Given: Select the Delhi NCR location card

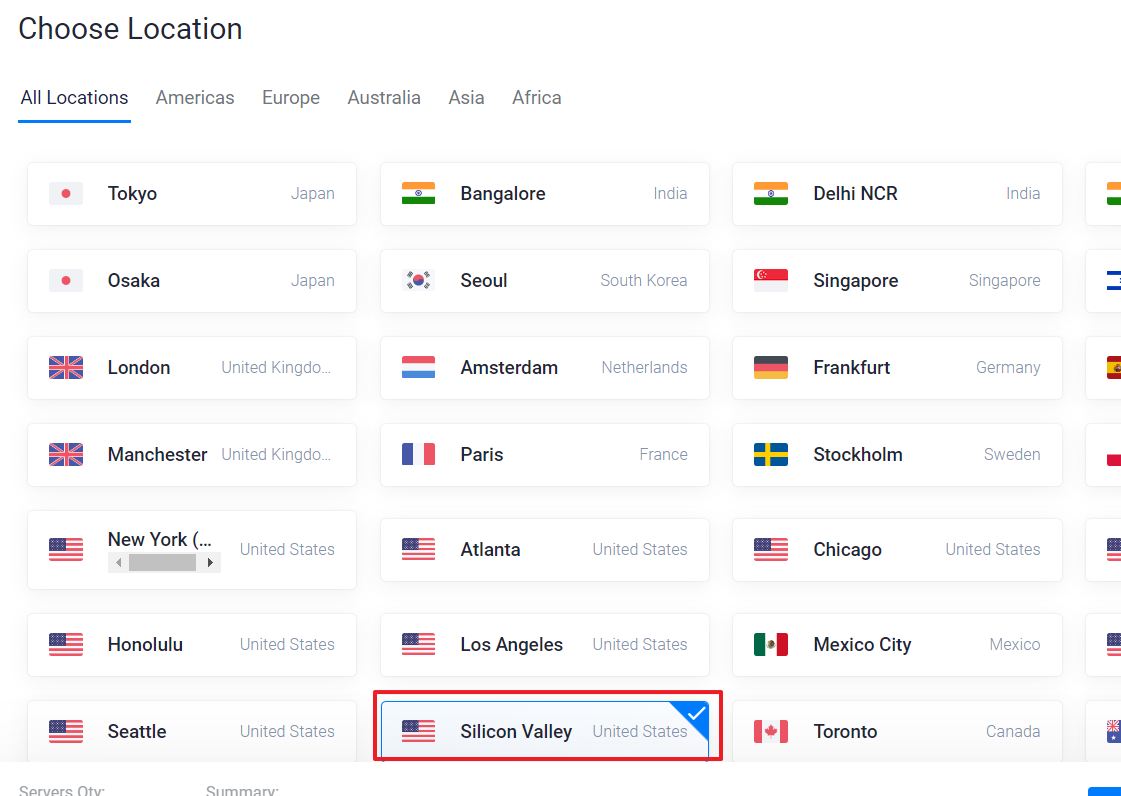Looking at the screenshot, I should [897, 194].
